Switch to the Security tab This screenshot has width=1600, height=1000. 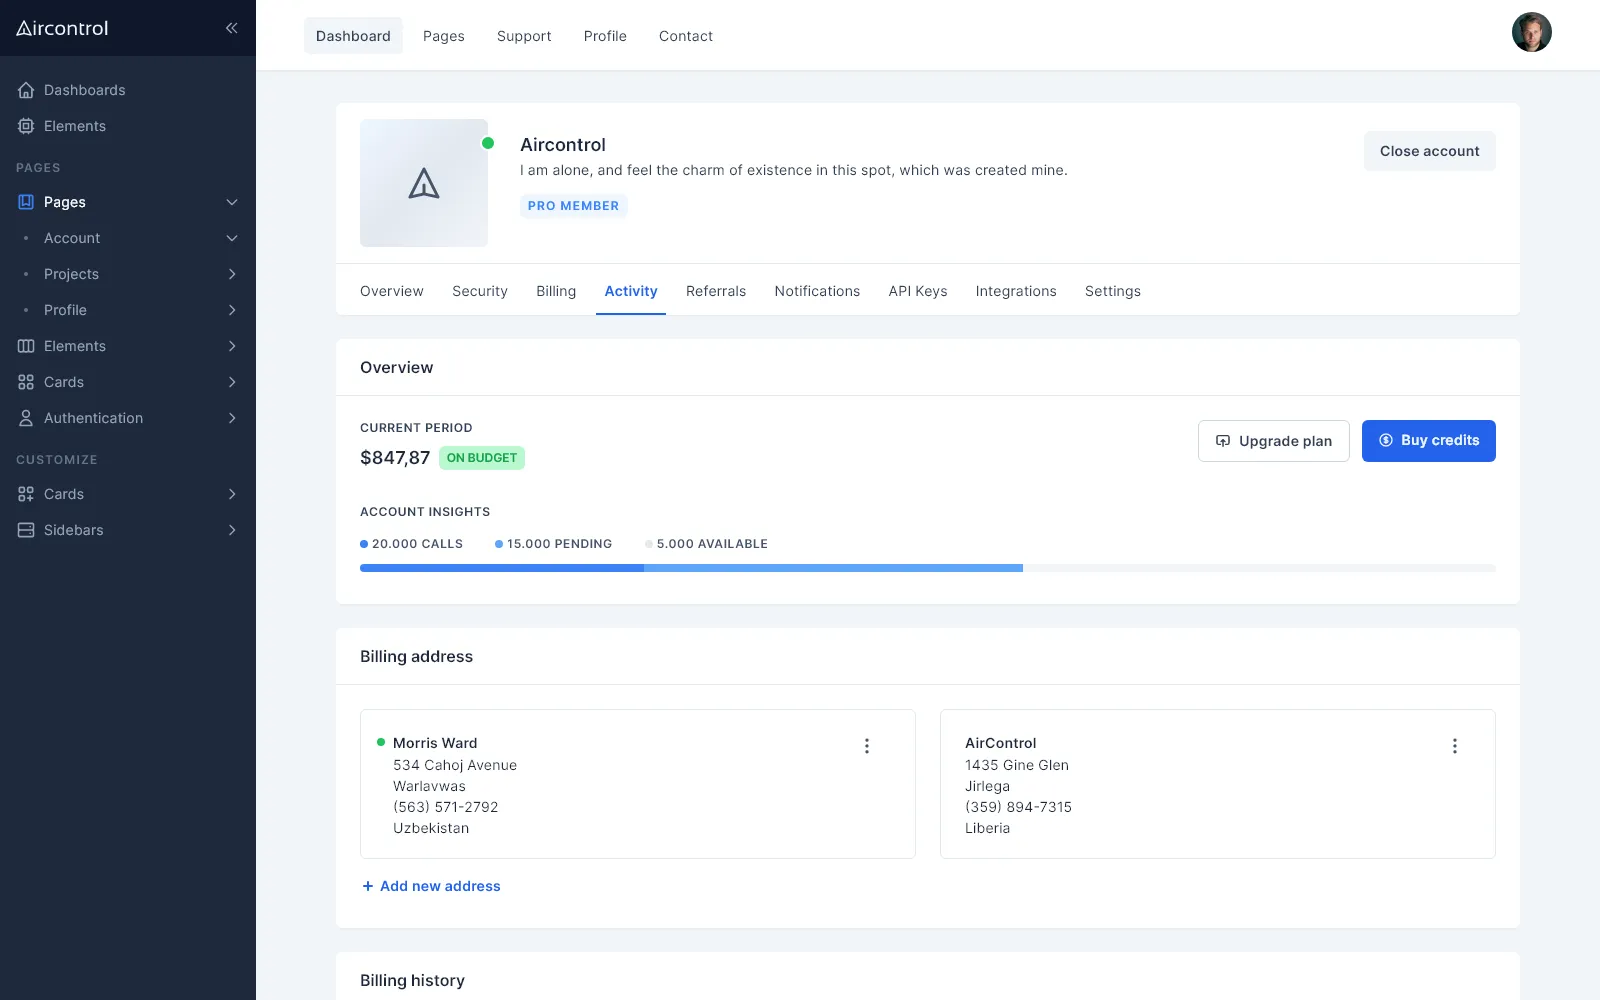(x=480, y=291)
